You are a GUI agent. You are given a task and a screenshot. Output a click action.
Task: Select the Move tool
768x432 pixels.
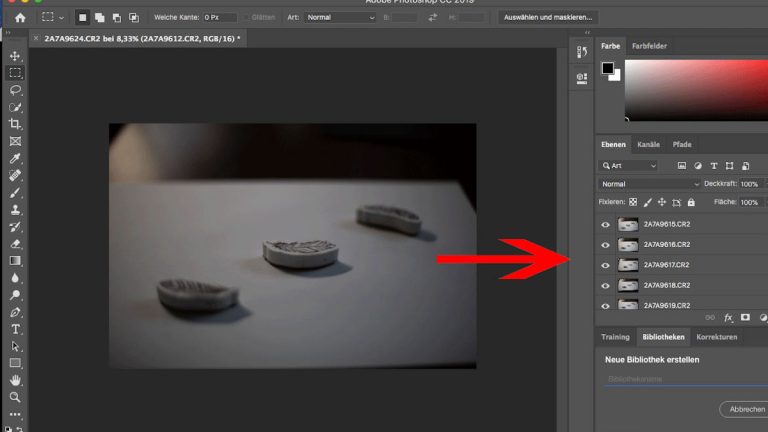coord(15,56)
